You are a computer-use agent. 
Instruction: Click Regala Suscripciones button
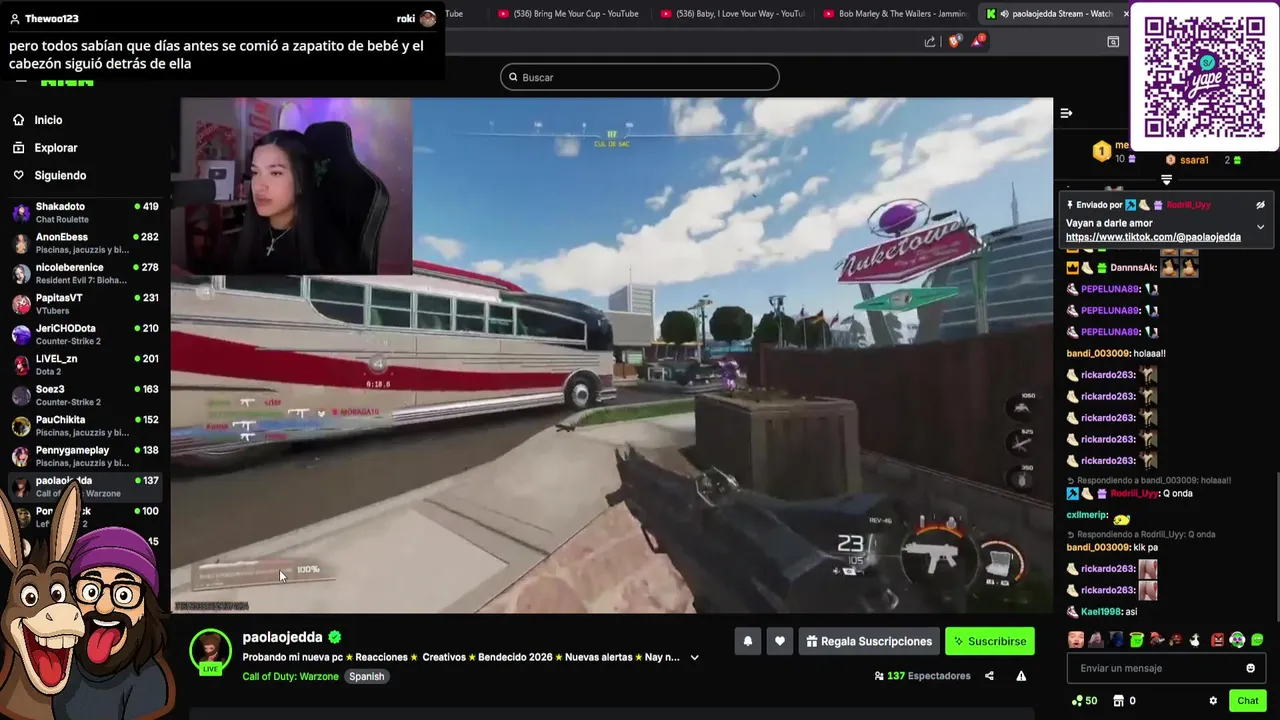click(869, 641)
